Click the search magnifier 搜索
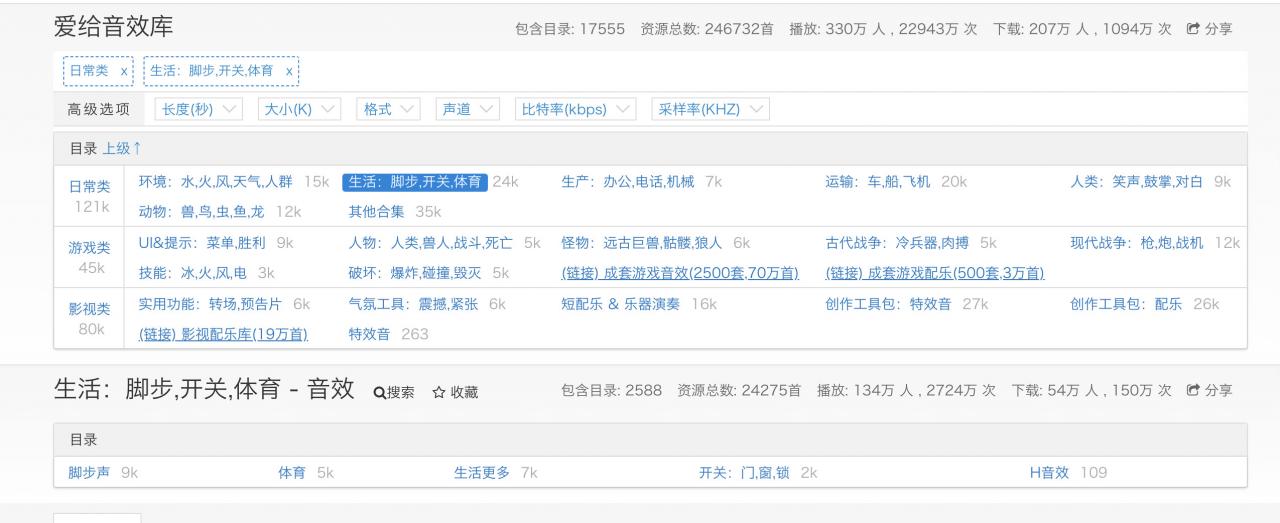 (394, 393)
